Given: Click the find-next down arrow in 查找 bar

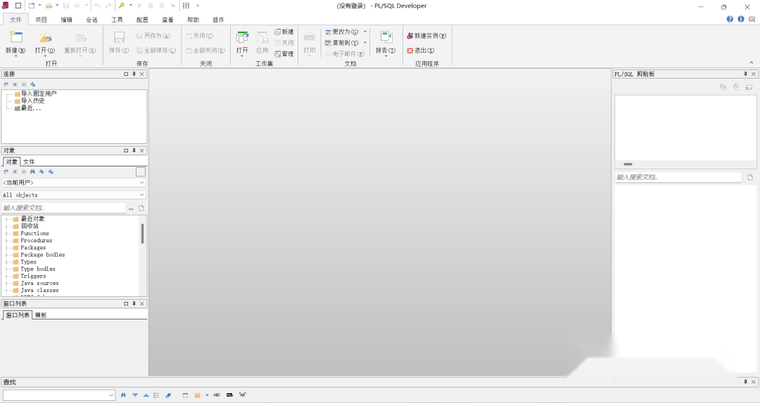Looking at the screenshot, I should click(135, 395).
